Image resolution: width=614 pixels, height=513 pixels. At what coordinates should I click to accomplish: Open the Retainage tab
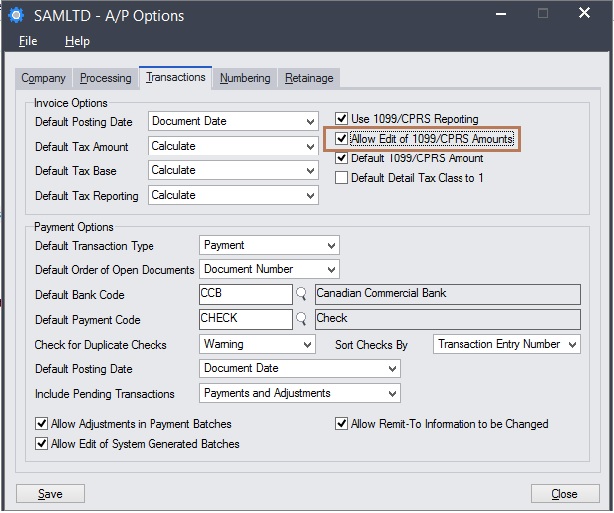pos(309,78)
